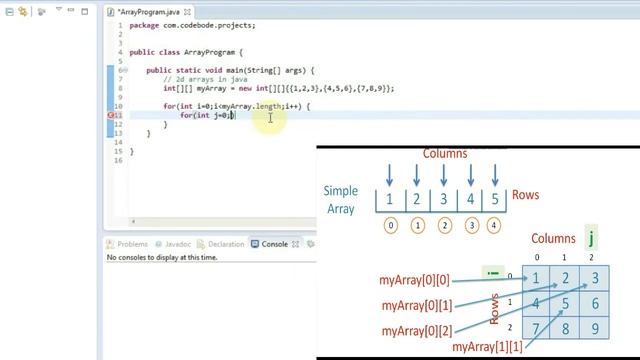This screenshot has height=360, width=640.
Task: Toggle Link with Editor icon
Action: pos(23,11)
